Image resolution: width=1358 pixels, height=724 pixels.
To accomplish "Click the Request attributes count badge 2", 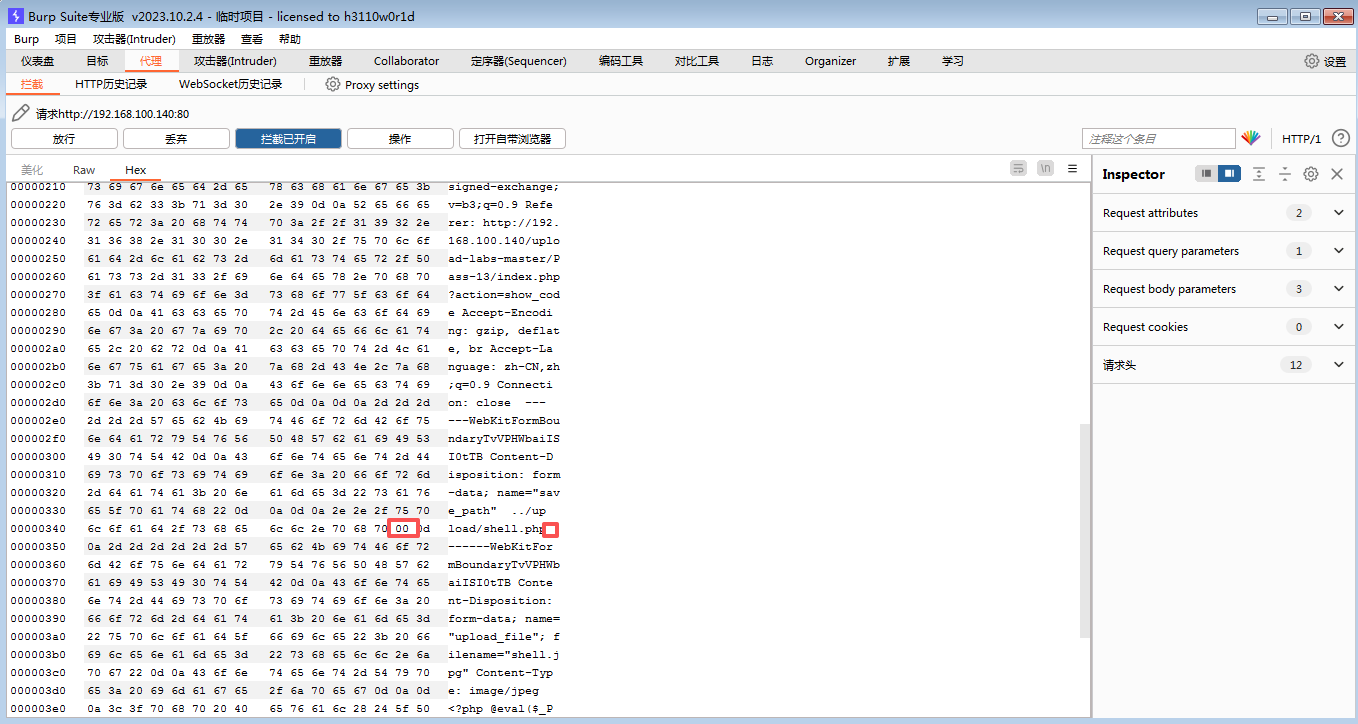I will [1298, 213].
